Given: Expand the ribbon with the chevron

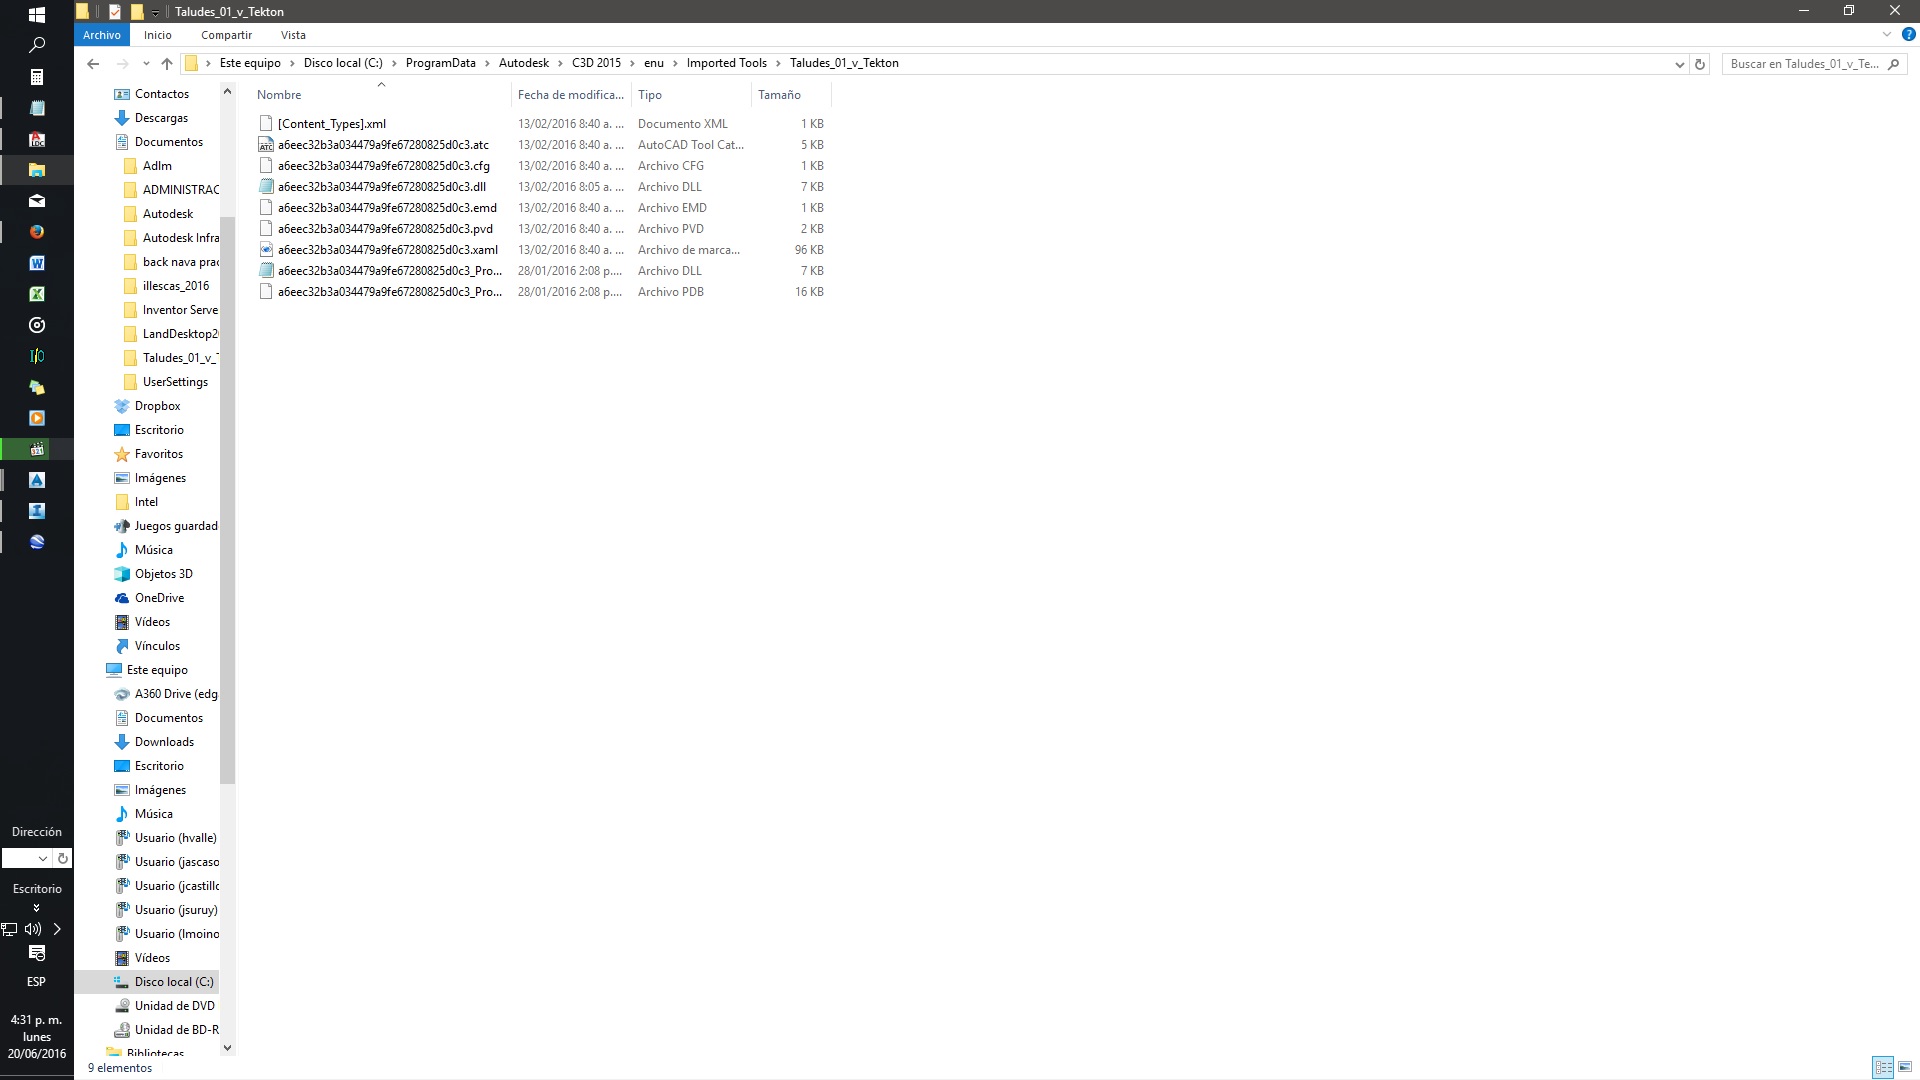Looking at the screenshot, I should (1887, 34).
